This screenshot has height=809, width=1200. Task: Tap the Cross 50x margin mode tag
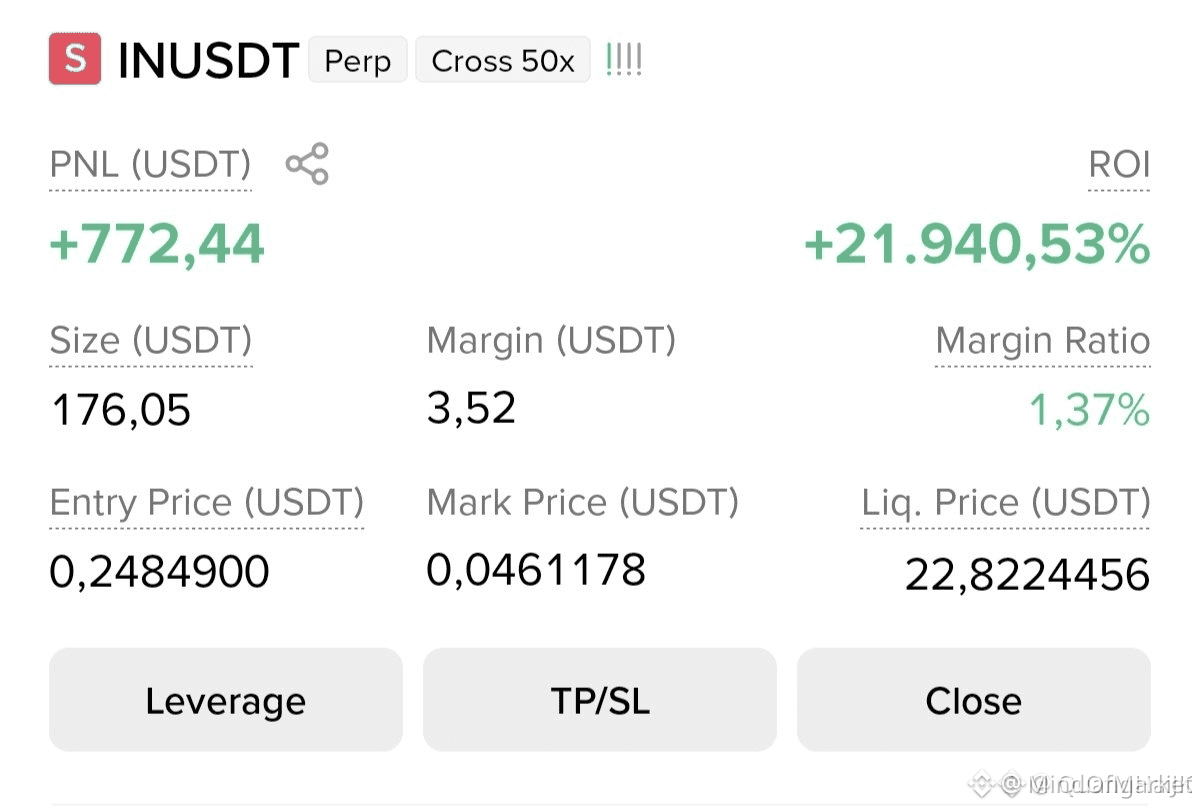click(x=503, y=60)
